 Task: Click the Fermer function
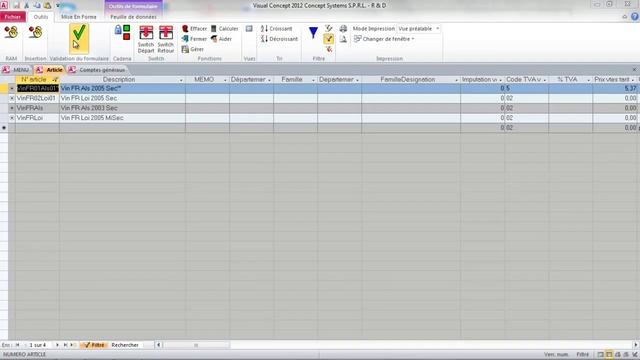[194, 39]
